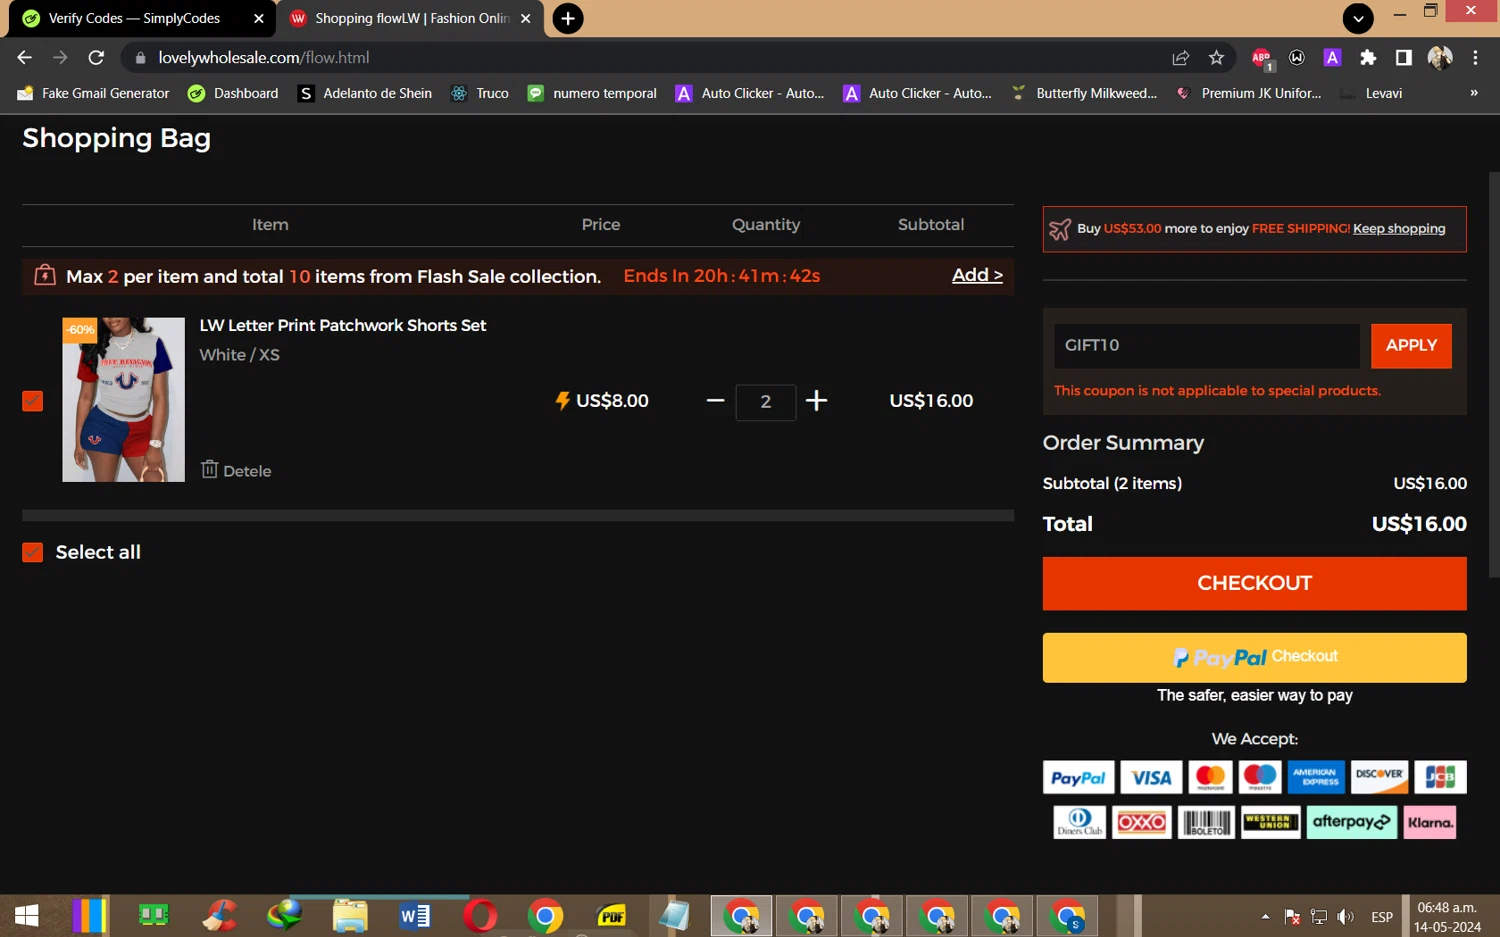The height and width of the screenshot is (937, 1500).
Task: Open Chrome's three-dot menu
Action: coord(1475,58)
